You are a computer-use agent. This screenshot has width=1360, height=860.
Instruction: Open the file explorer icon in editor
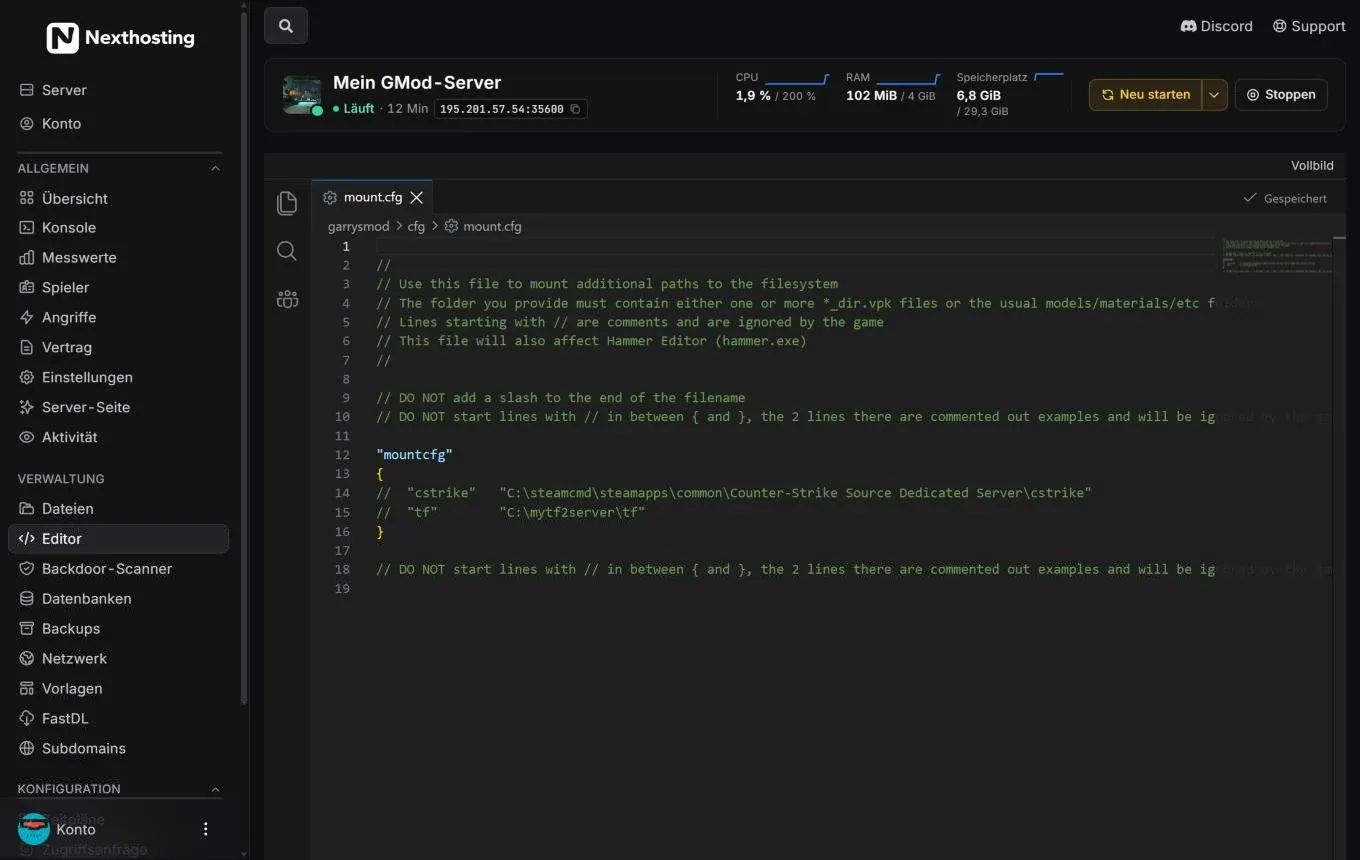tap(287, 203)
